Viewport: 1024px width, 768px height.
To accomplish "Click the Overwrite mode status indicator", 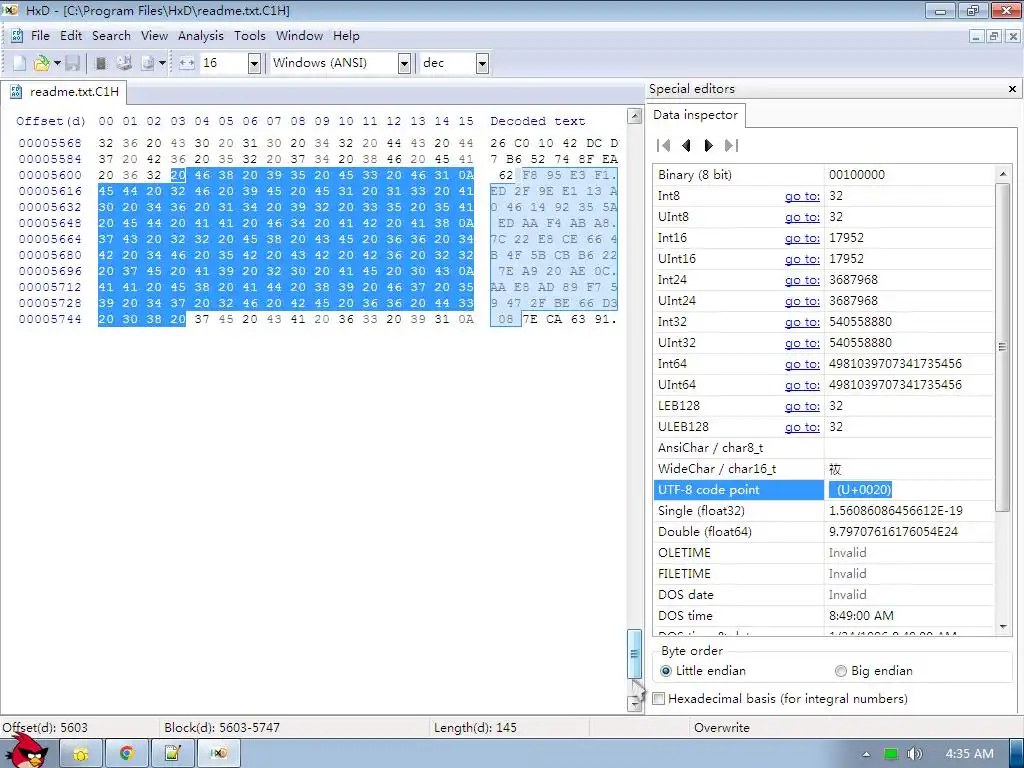I will point(722,728).
